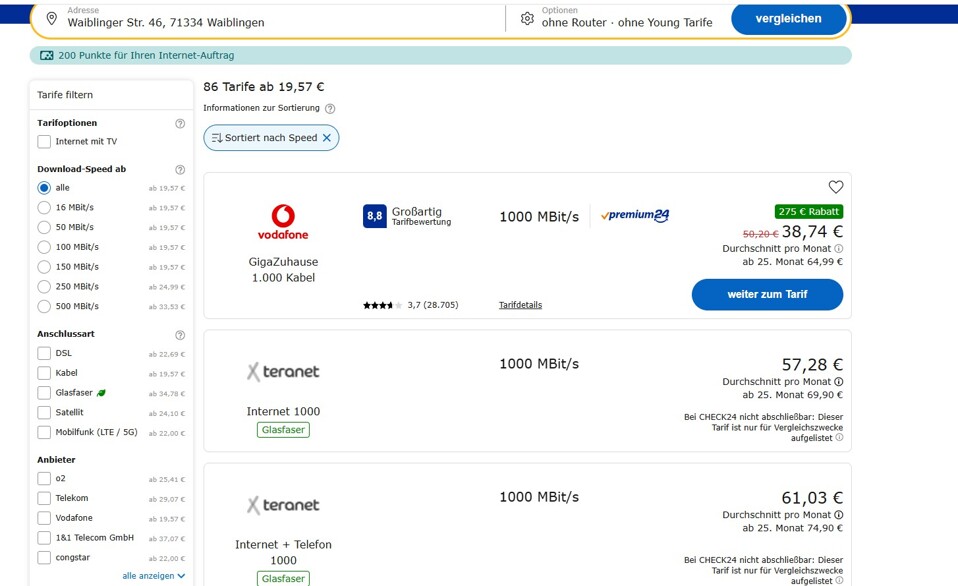The height and width of the screenshot is (586, 958).
Task: Save Vodafone tariff with heart icon
Action: (835, 187)
